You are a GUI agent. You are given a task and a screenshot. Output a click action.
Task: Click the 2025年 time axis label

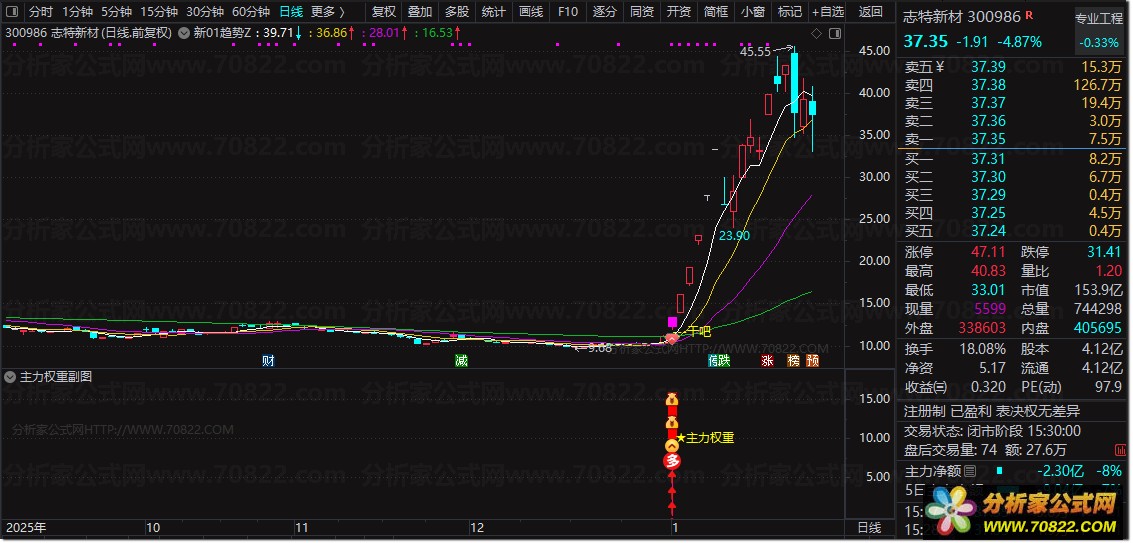26,528
